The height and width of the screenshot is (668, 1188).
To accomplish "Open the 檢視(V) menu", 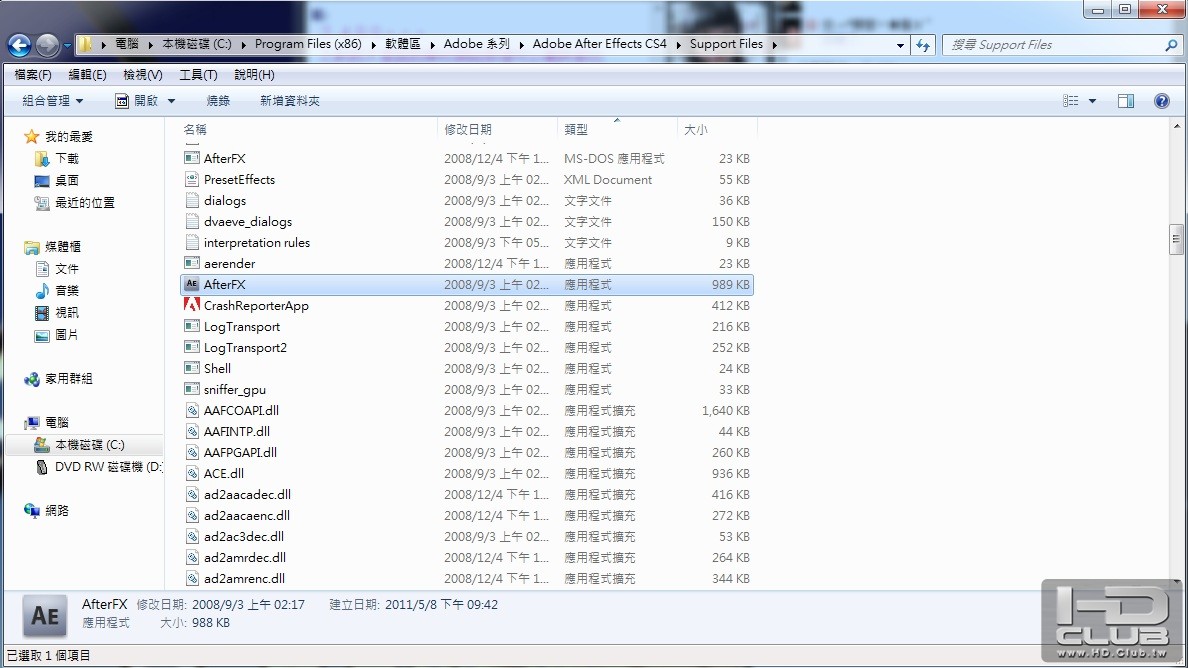I will [143, 74].
